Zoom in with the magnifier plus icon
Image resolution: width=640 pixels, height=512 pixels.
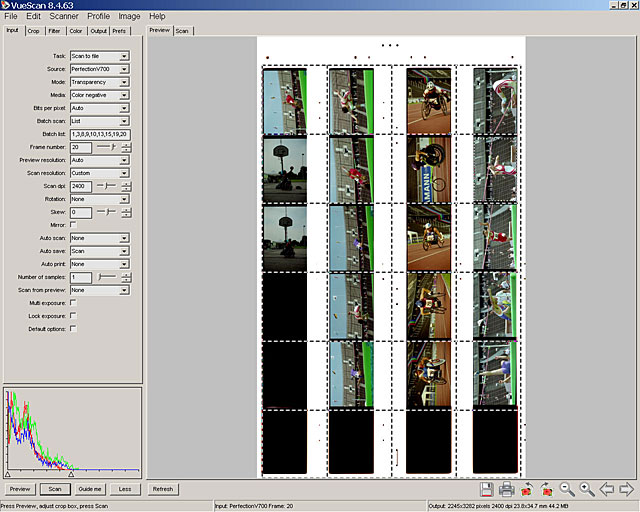(587, 489)
